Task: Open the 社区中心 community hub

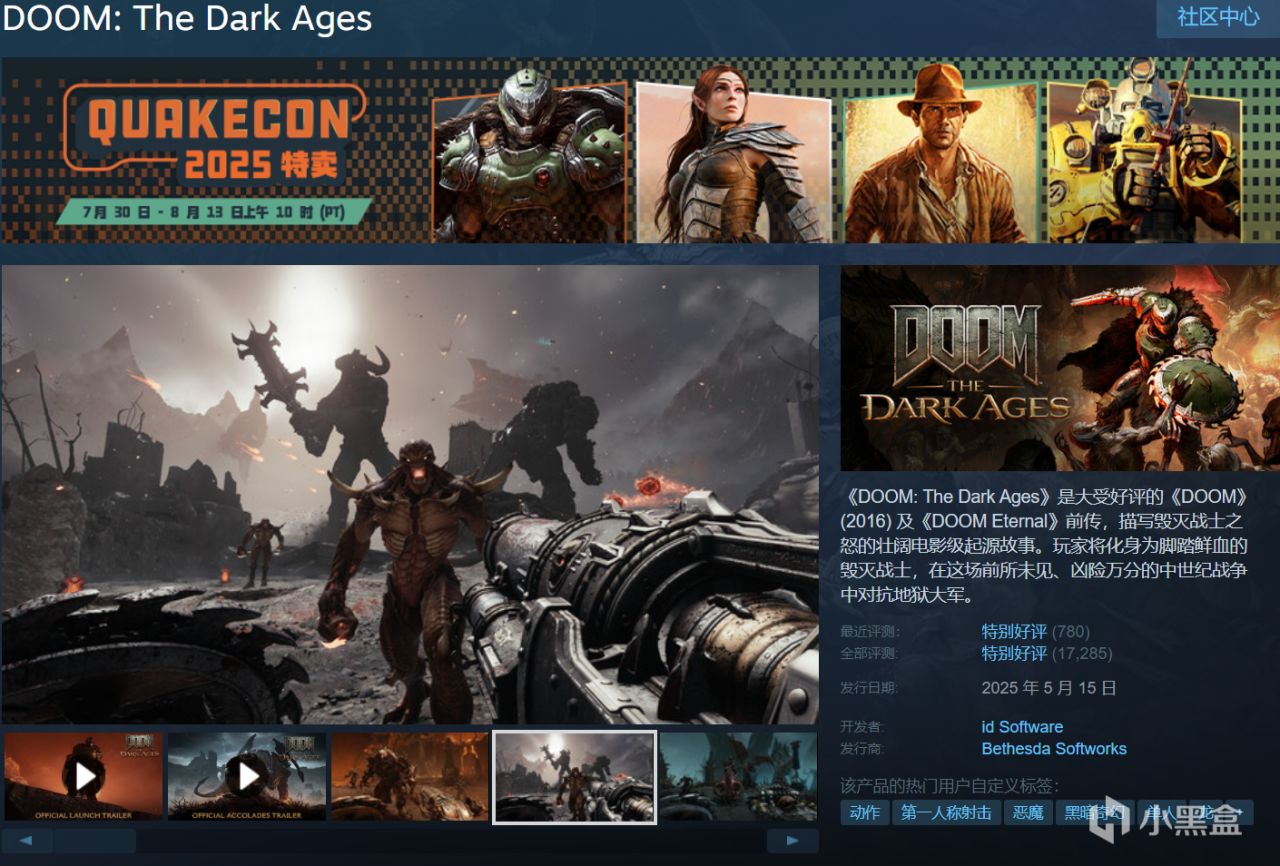Action: pyautogui.click(x=1218, y=18)
